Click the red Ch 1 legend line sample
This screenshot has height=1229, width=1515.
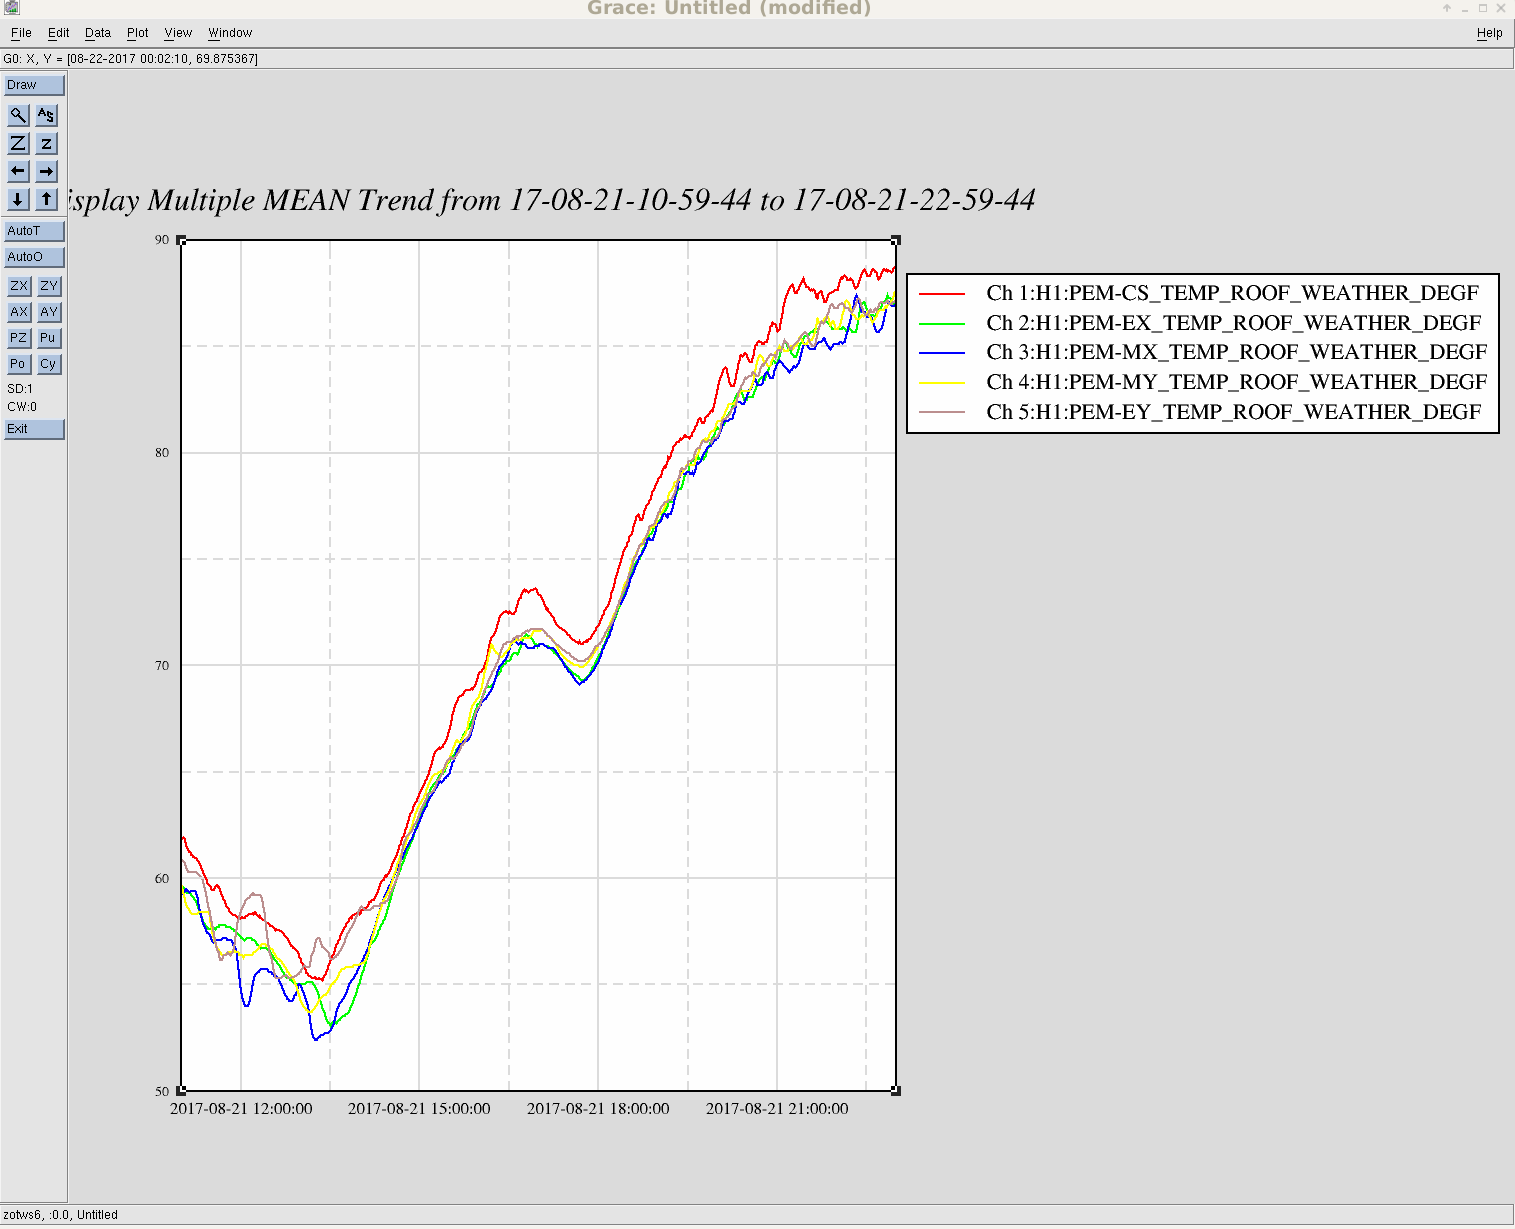coord(942,294)
